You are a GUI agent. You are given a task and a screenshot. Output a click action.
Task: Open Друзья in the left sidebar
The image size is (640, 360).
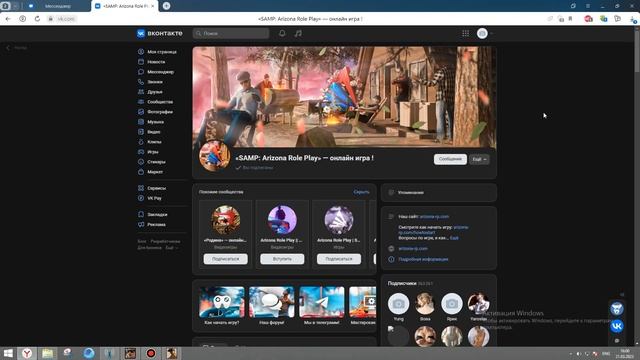coord(155,92)
